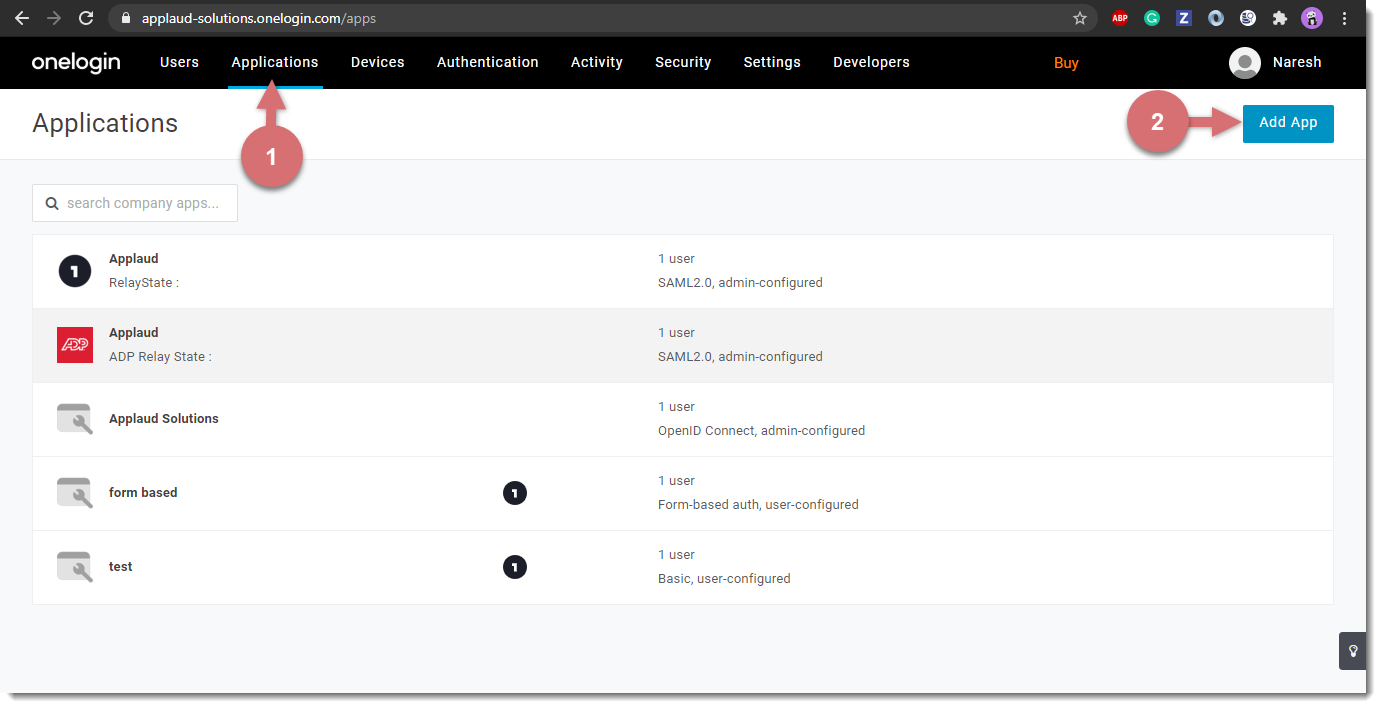The width and height of the screenshot is (1381, 708).
Task: Open the test app
Action: [x=683, y=567]
